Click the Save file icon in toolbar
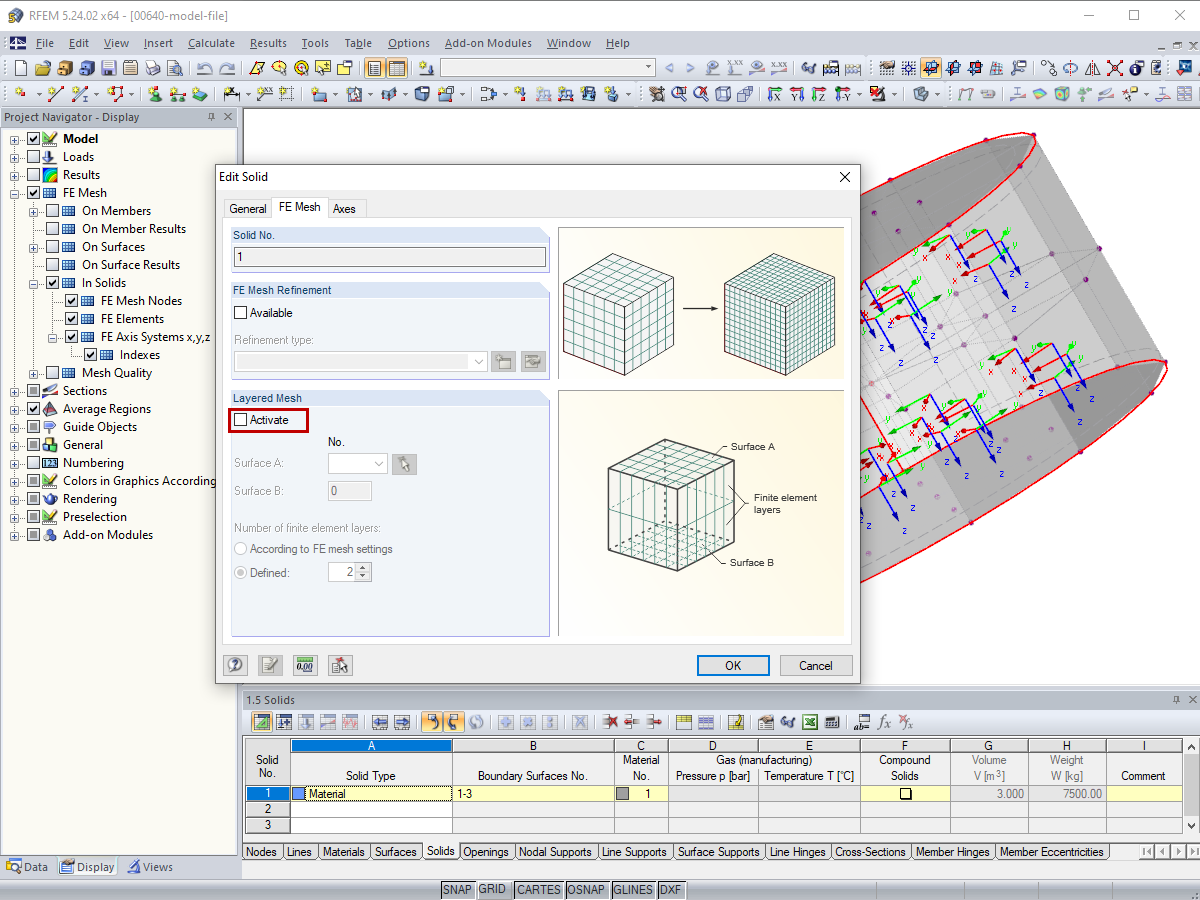 [x=107, y=68]
